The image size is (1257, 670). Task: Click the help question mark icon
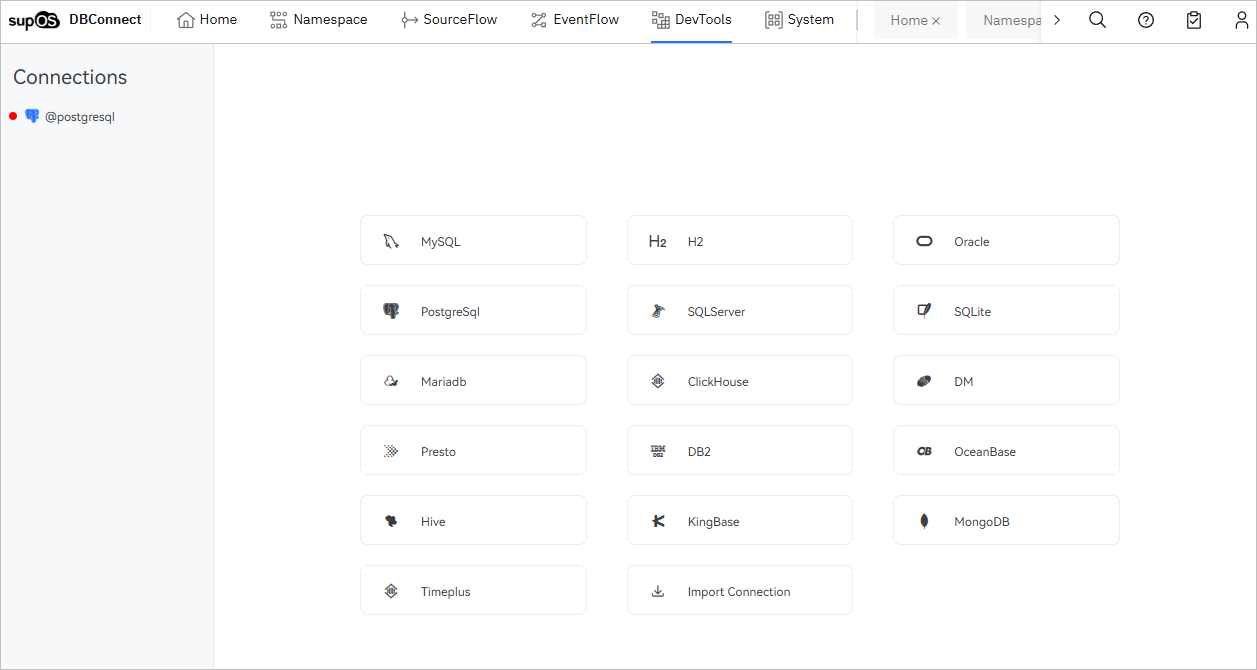click(x=1146, y=20)
